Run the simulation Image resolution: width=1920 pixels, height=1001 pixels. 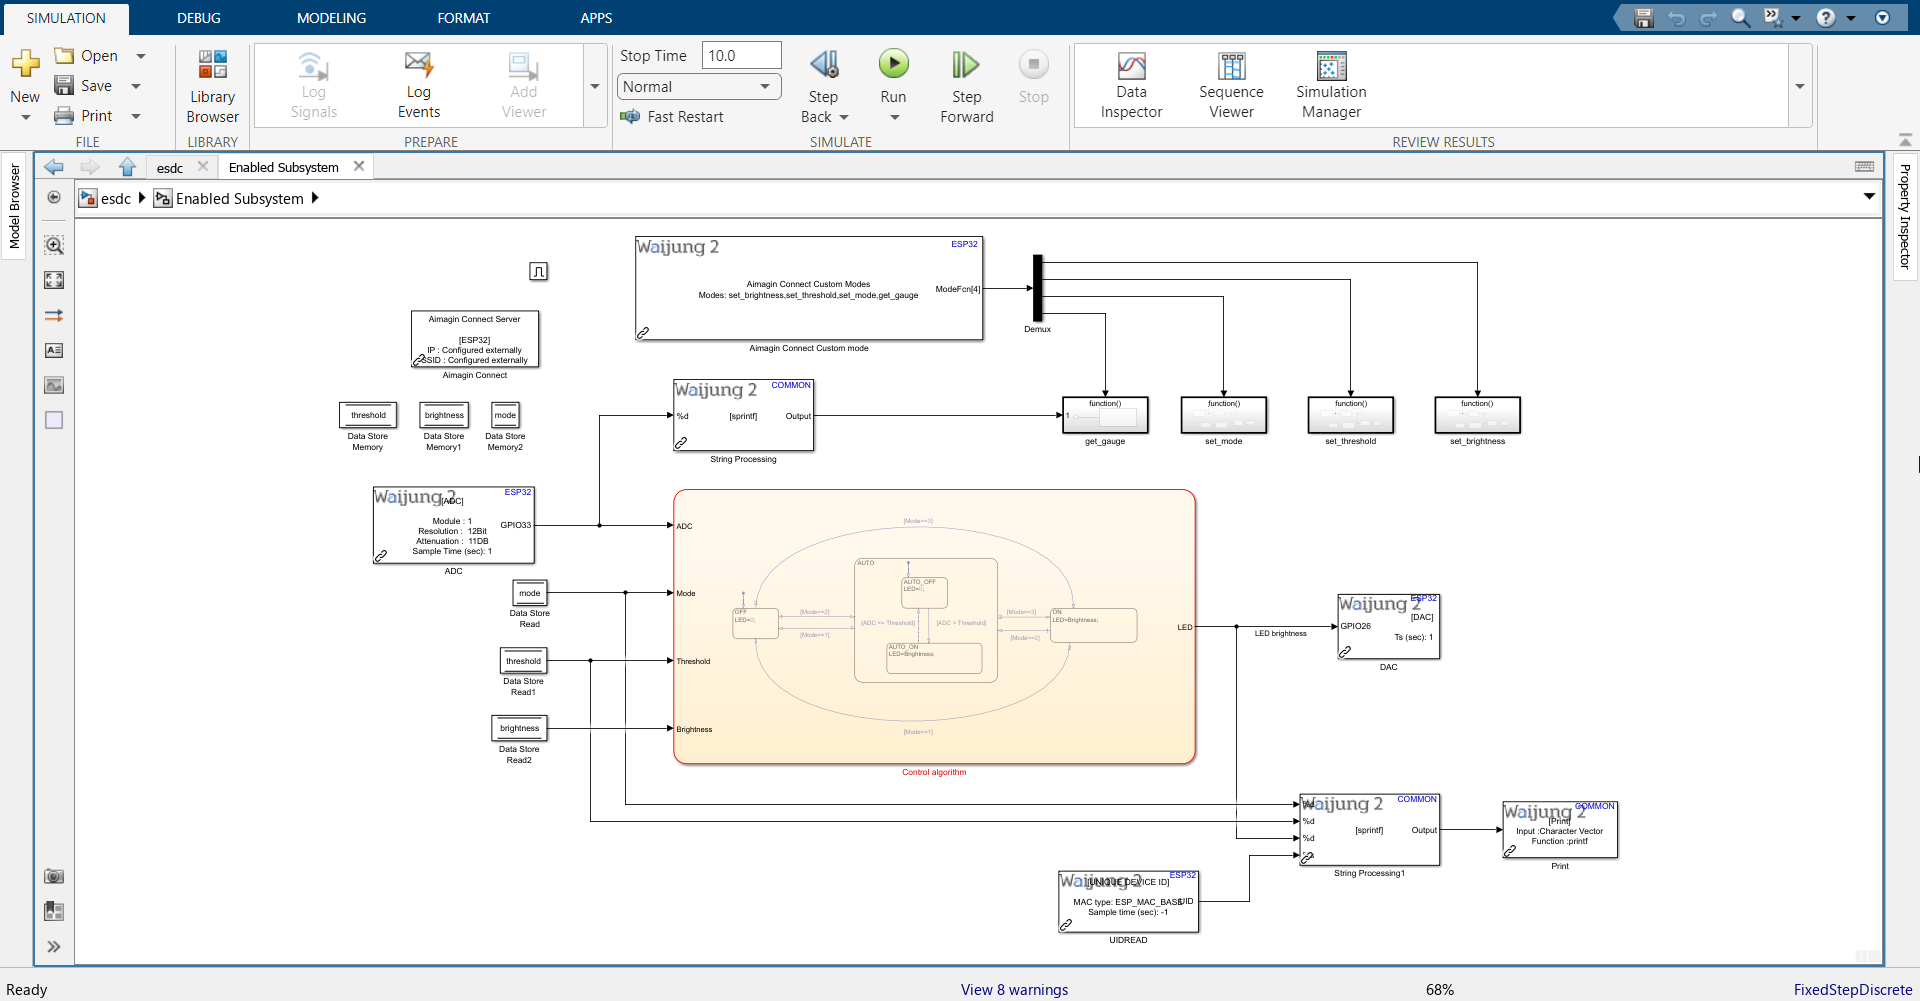pyautogui.click(x=893, y=65)
